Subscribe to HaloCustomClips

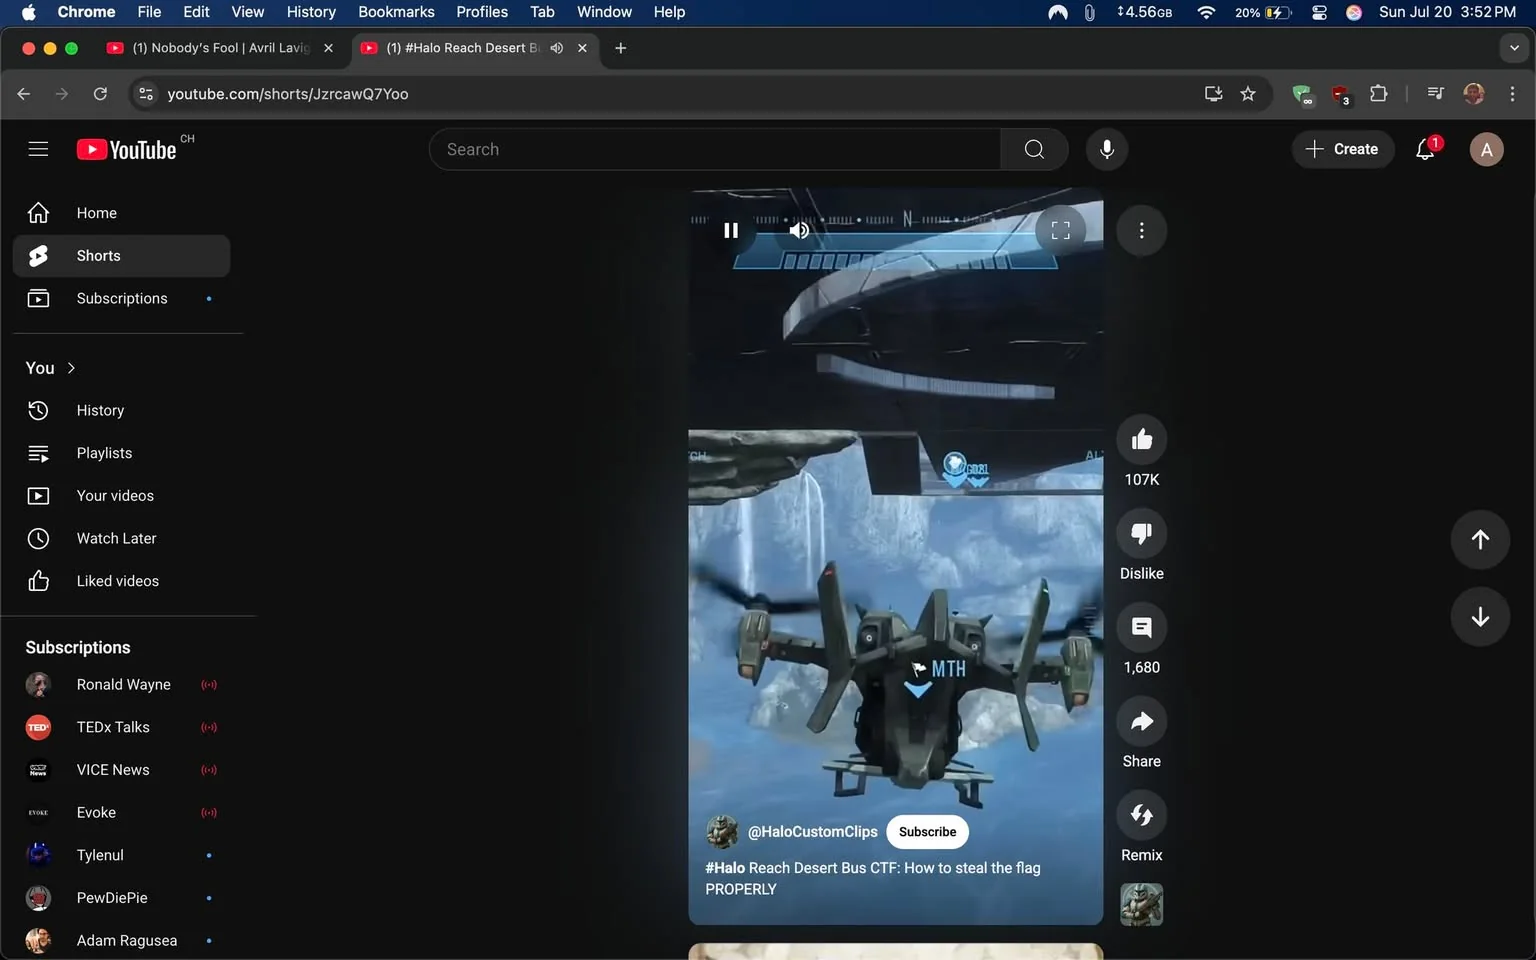tap(927, 832)
